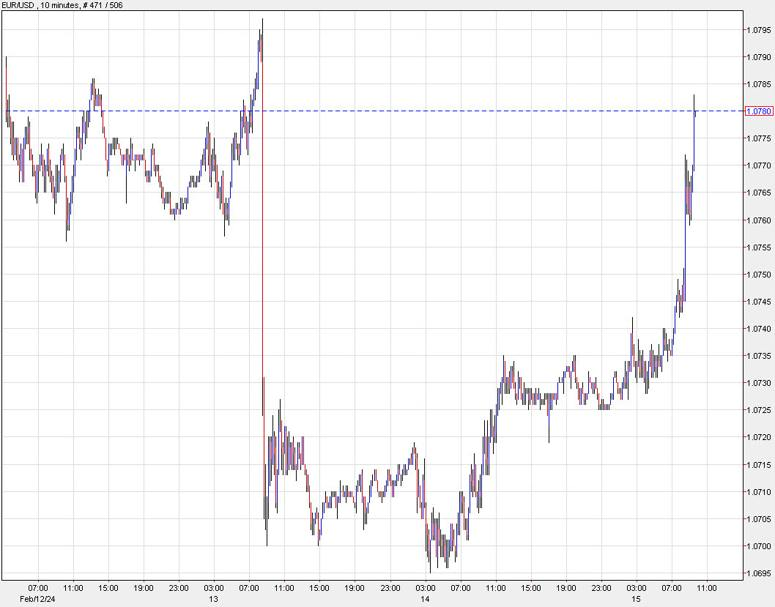The height and width of the screenshot is (607, 775).
Task: Click the 1.0795 price axis label
Action: [759, 30]
